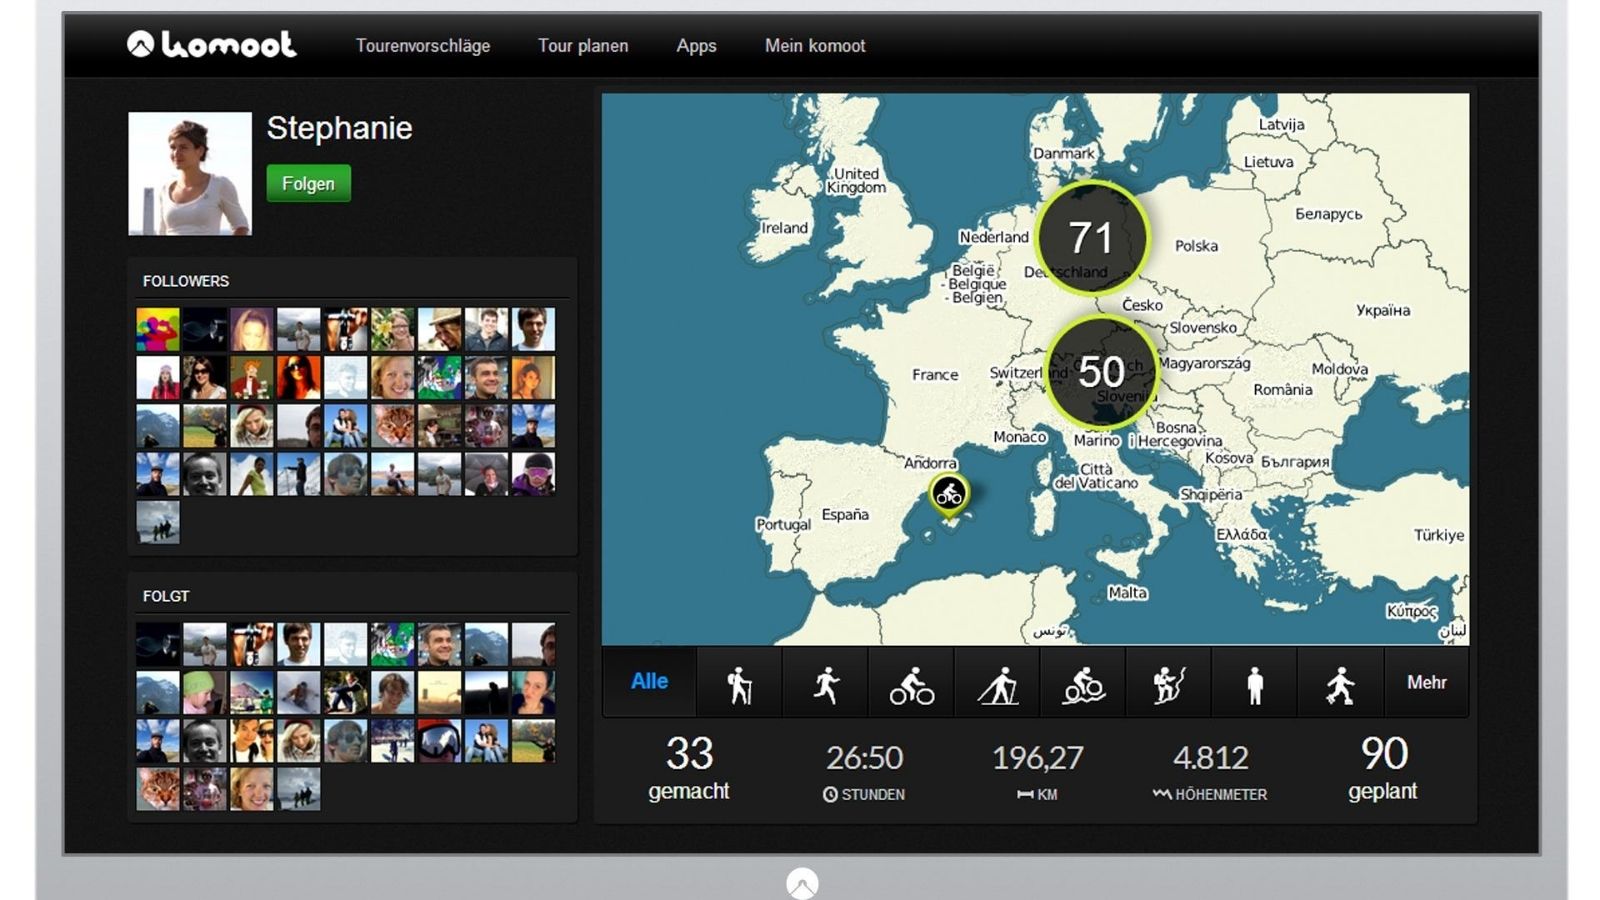Image resolution: width=1600 pixels, height=900 pixels.
Task: Click the komoot logo in header
Action: (211, 44)
